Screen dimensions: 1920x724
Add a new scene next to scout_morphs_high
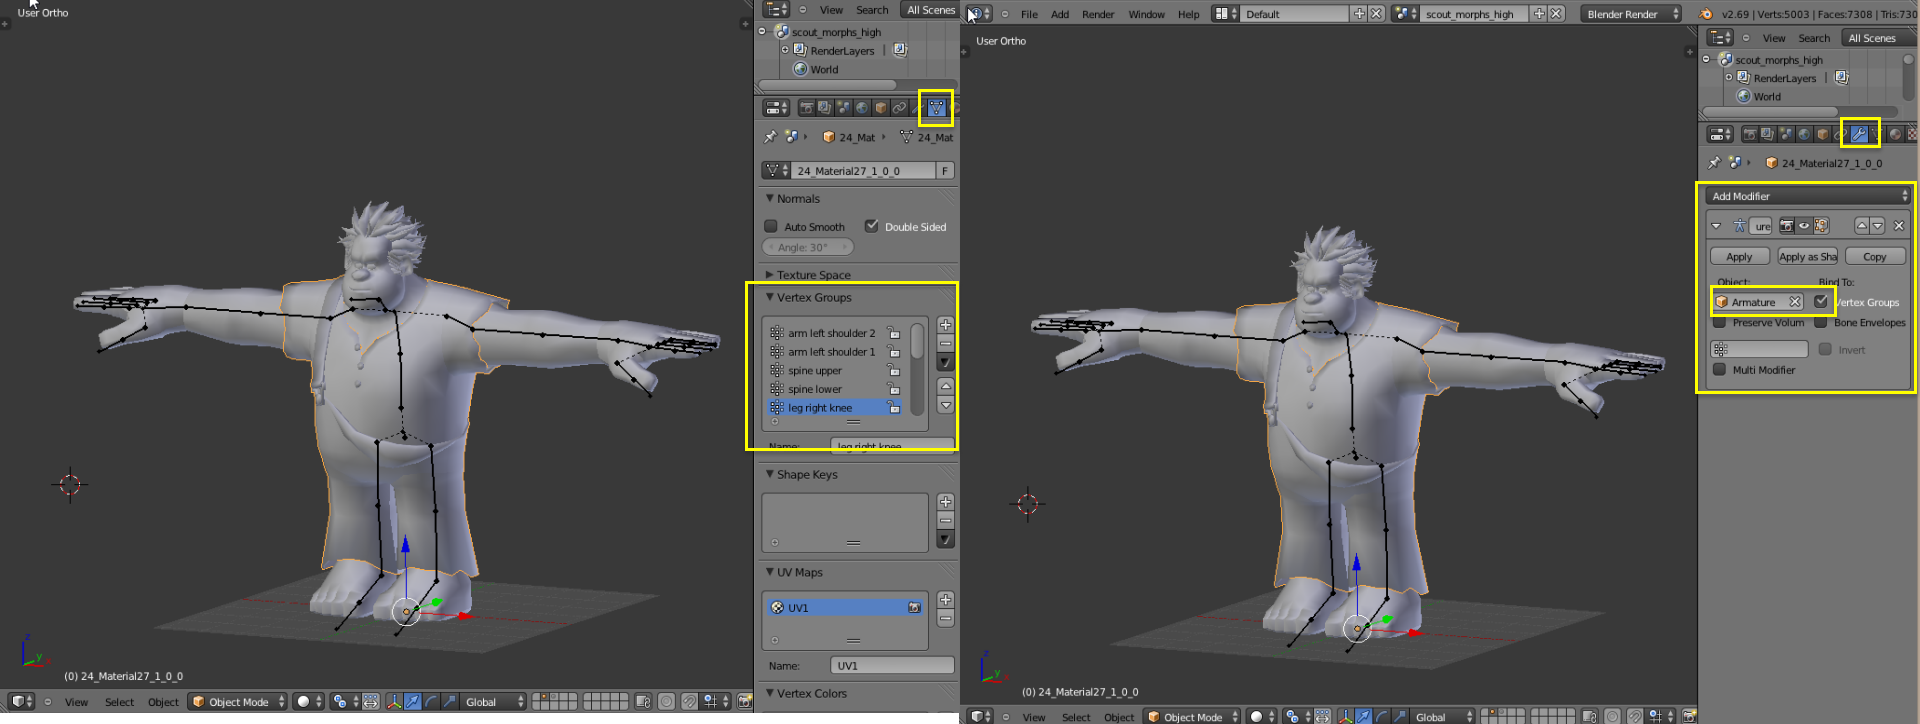[1539, 14]
